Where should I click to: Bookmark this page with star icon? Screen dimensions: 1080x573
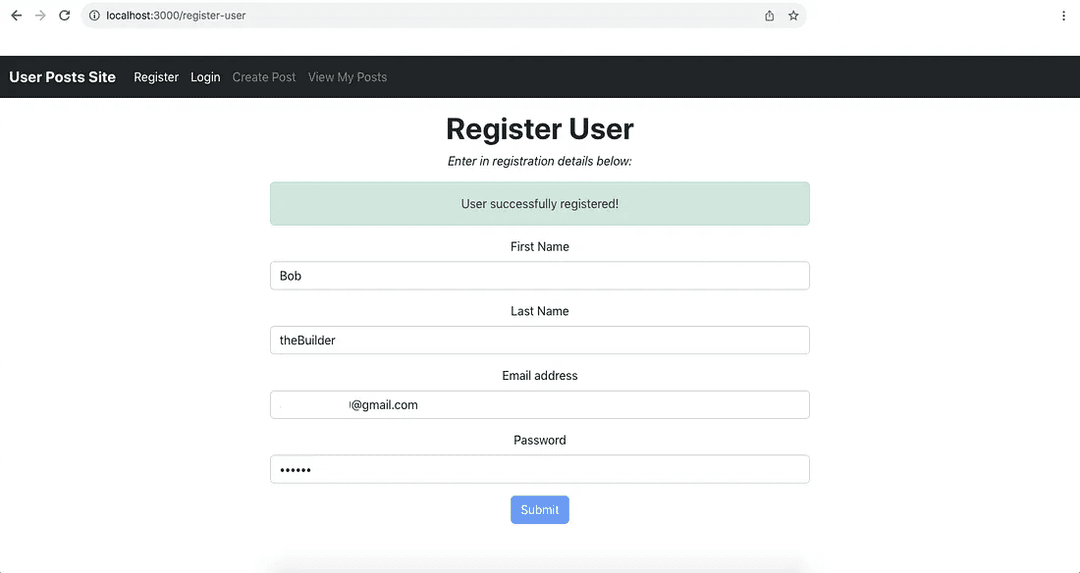point(793,15)
